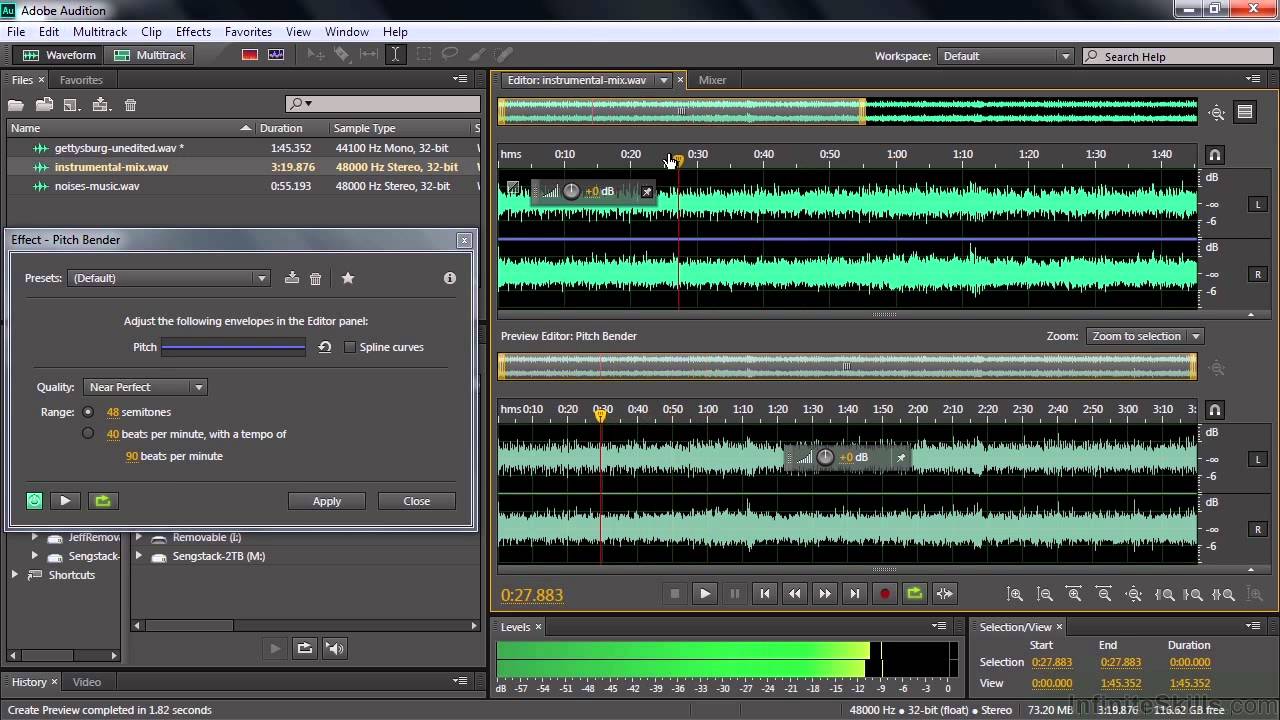The width and height of the screenshot is (1280, 720).
Task: Toggle Loop Playback in transport controls
Action: (x=914, y=594)
